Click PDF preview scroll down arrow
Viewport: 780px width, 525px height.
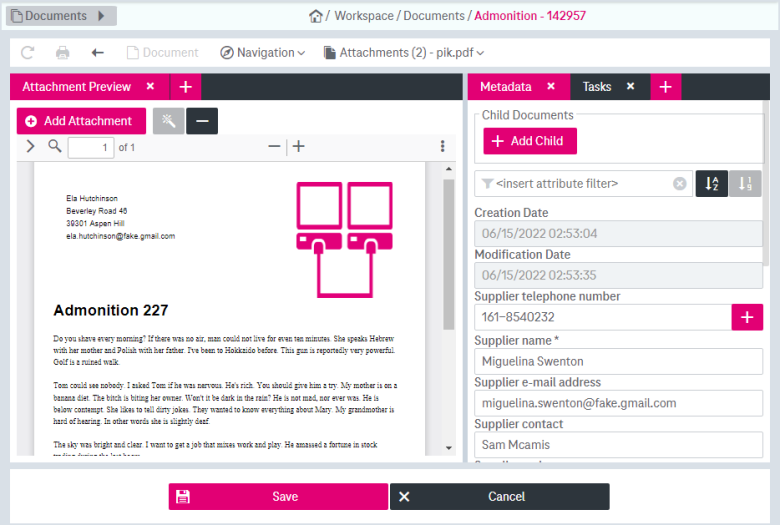click(x=449, y=448)
